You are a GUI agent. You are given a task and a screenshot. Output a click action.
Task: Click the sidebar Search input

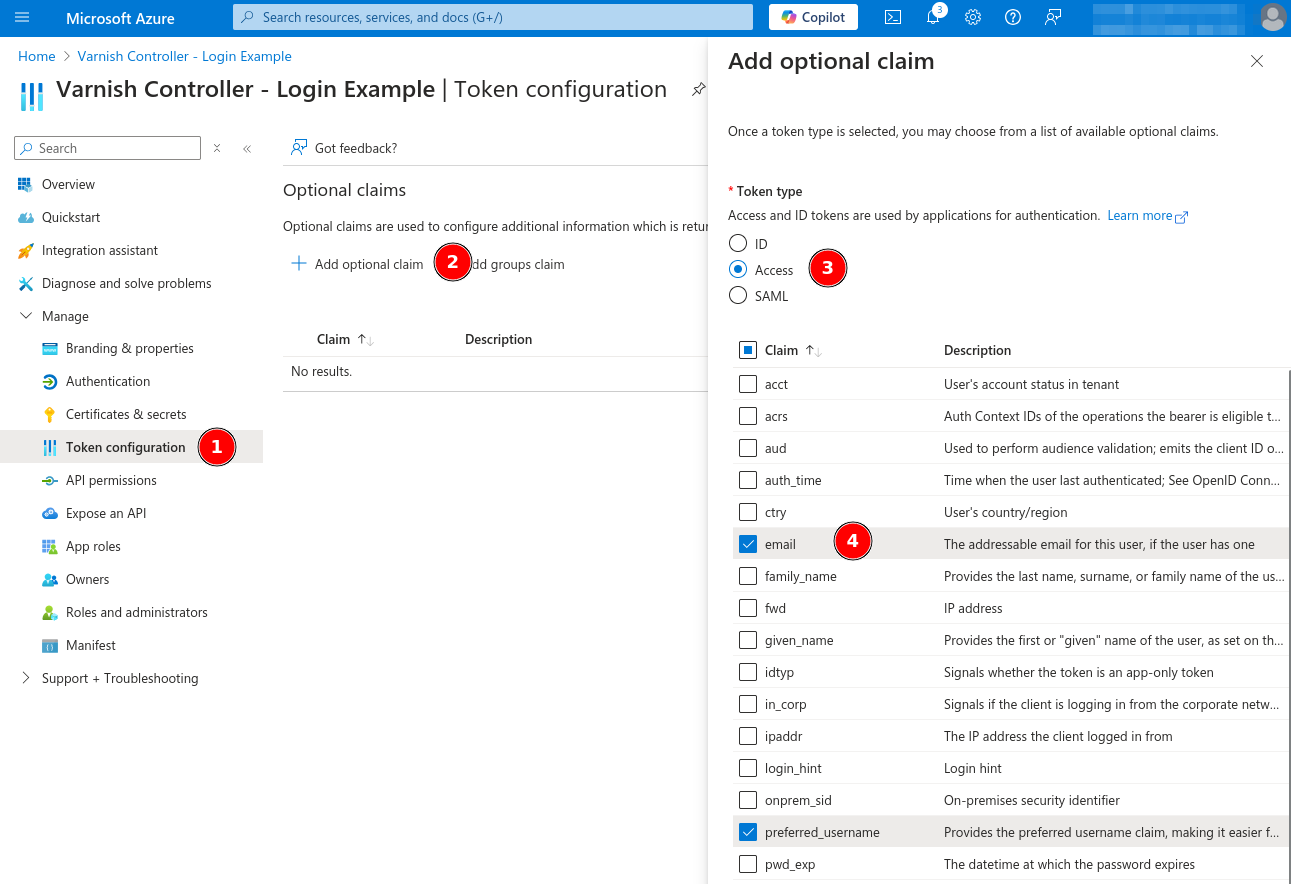tap(108, 148)
